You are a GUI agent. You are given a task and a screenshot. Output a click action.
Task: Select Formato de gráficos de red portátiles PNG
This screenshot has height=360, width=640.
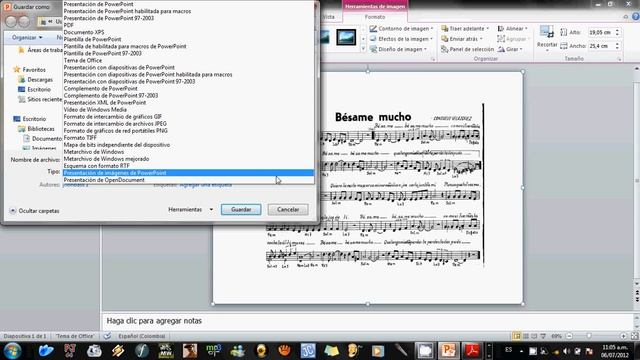189,131
